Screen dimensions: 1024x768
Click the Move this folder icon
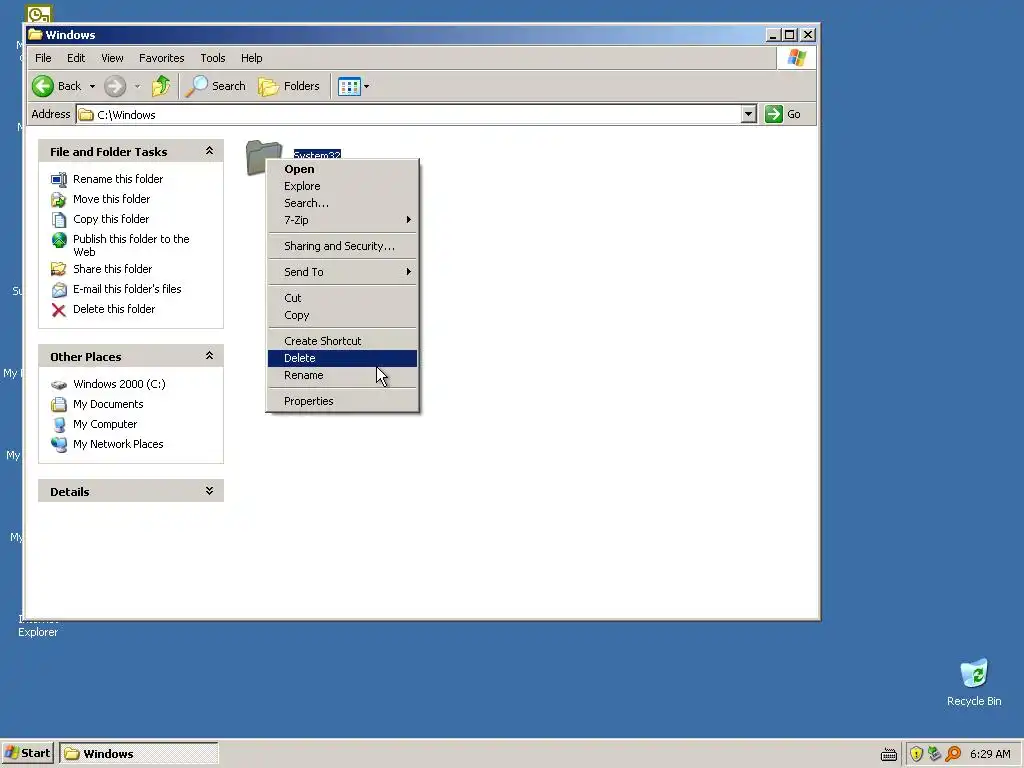(x=59, y=199)
